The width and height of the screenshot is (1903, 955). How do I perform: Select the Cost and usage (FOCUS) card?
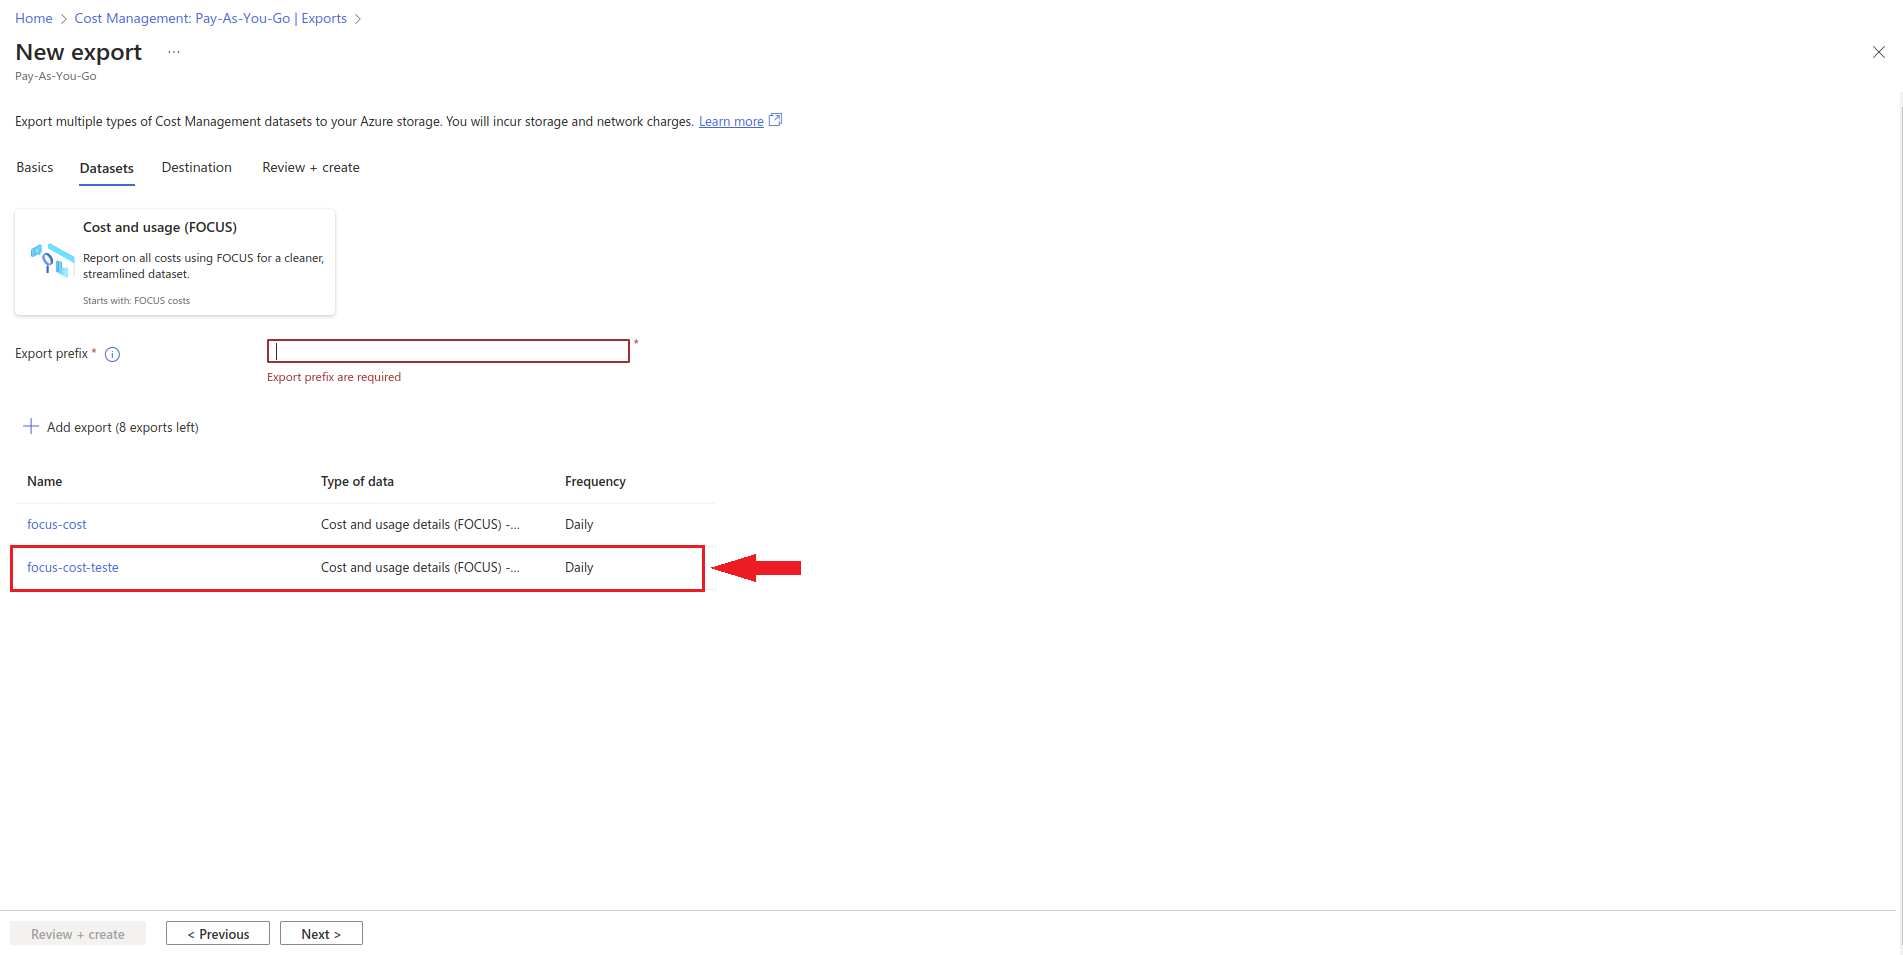pyautogui.click(x=175, y=262)
